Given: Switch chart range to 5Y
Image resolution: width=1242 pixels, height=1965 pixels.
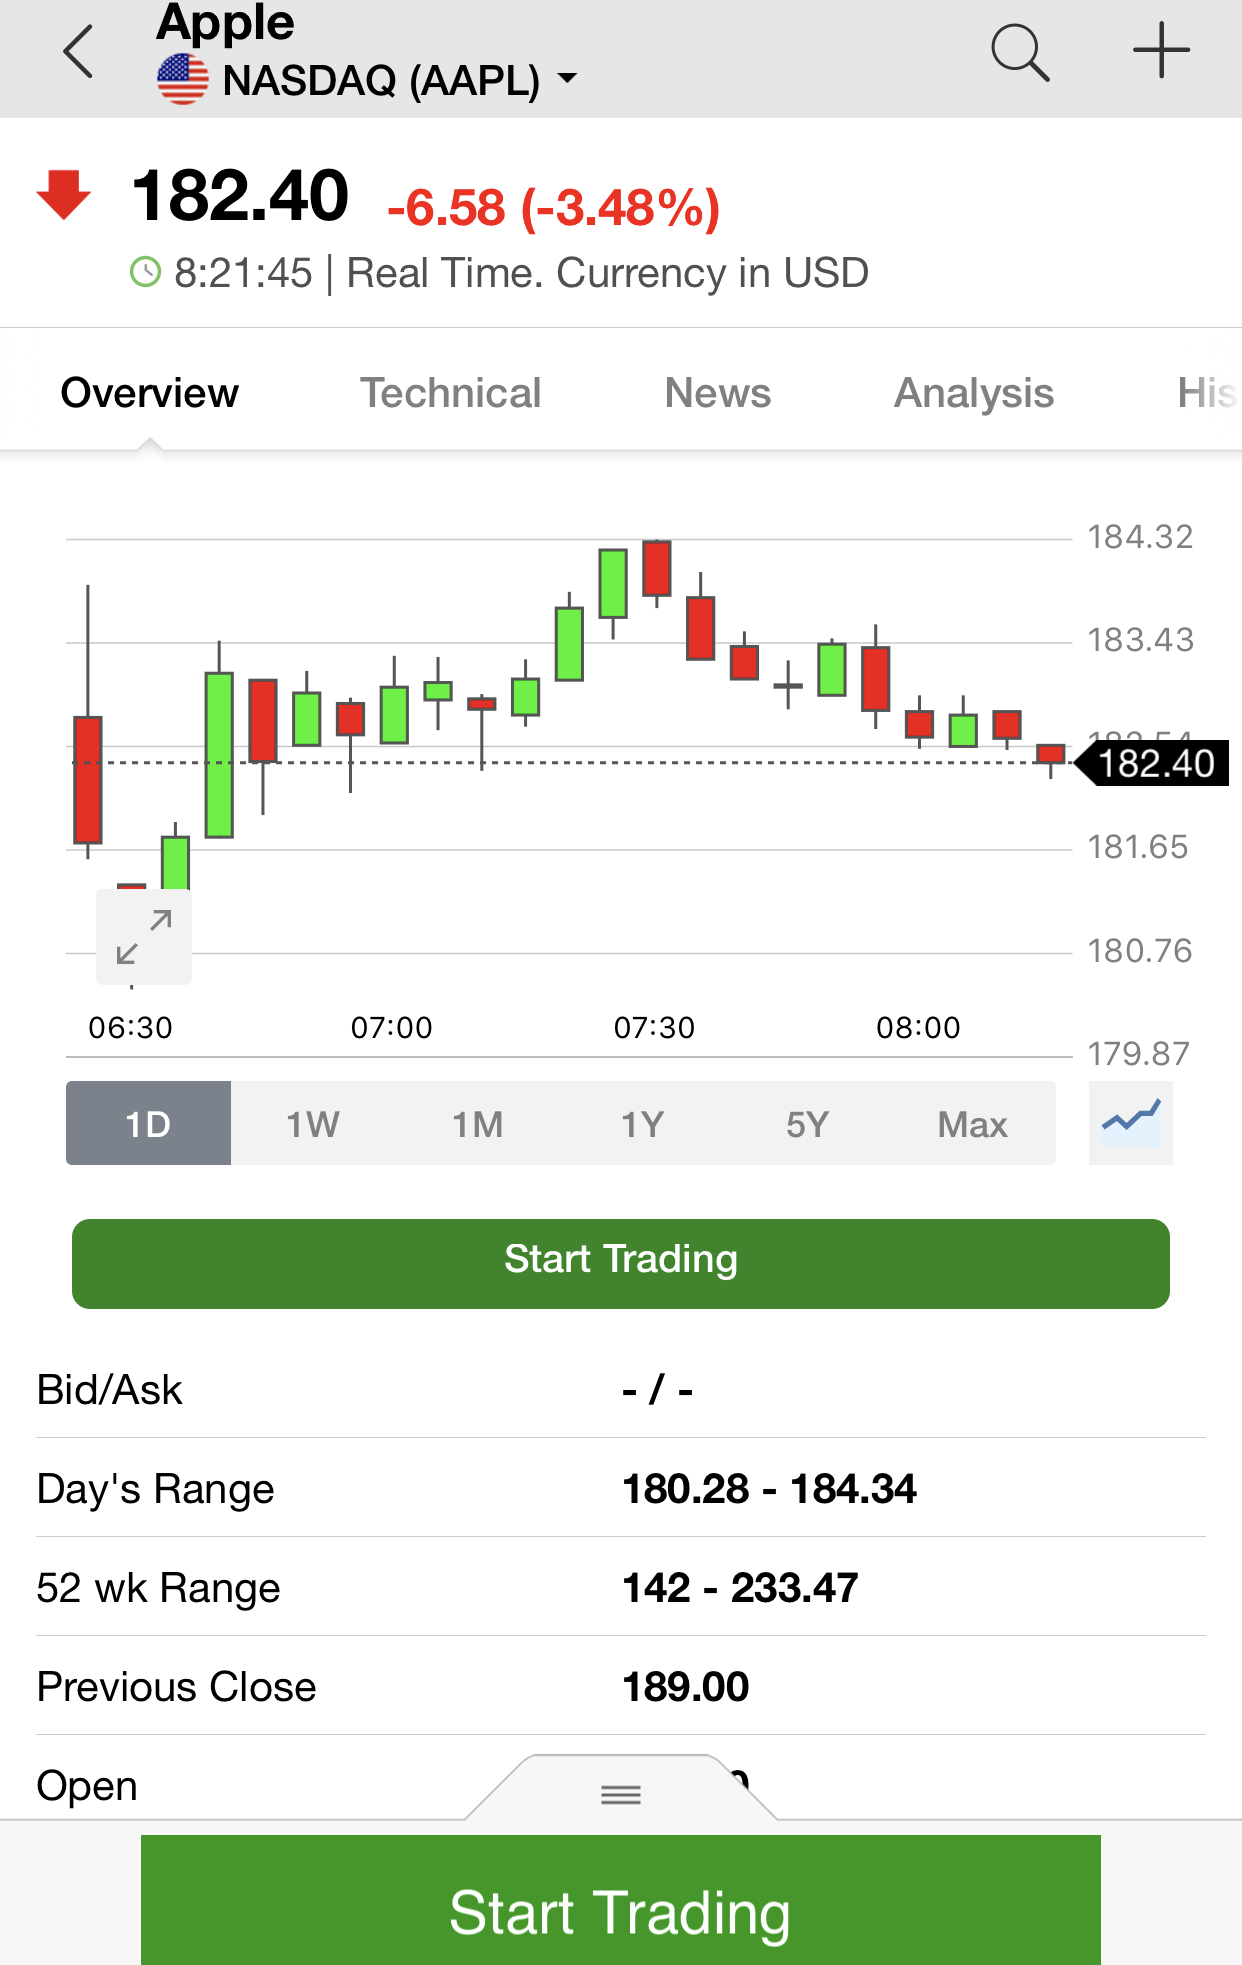Looking at the screenshot, I should click(808, 1123).
